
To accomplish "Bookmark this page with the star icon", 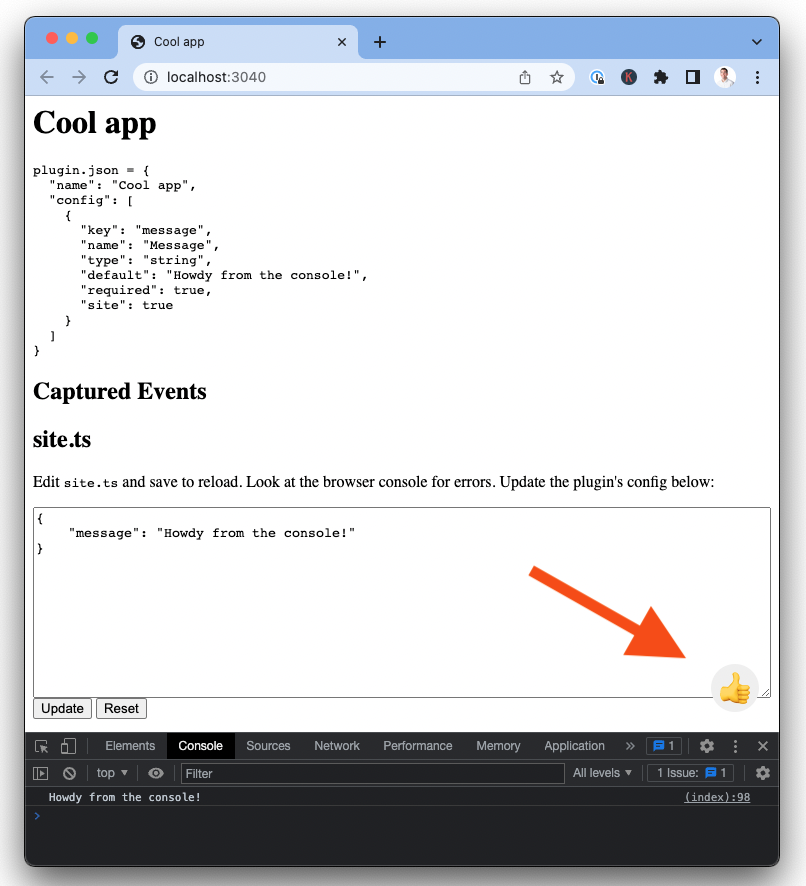I will [x=557, y=77].
